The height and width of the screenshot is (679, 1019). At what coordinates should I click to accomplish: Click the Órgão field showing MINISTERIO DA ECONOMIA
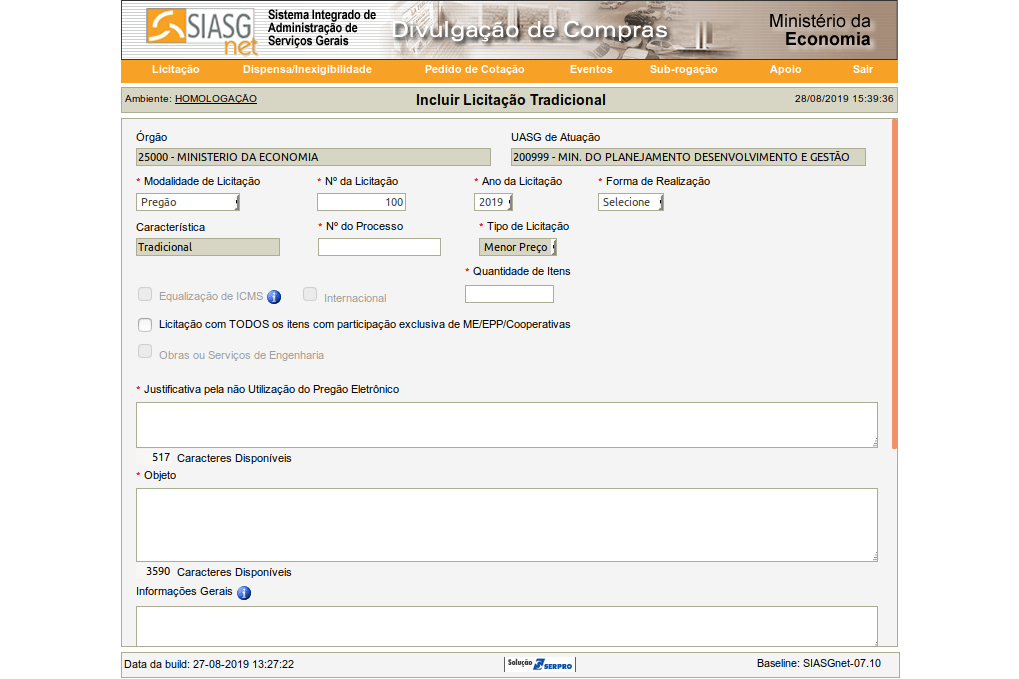(x=313, y=157)
